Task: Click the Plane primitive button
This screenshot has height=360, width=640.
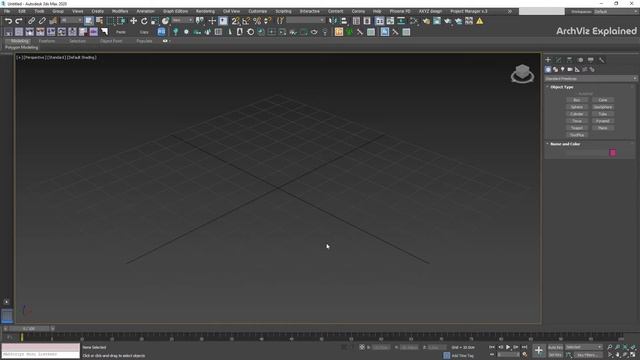Action: (x=603, y=128)
